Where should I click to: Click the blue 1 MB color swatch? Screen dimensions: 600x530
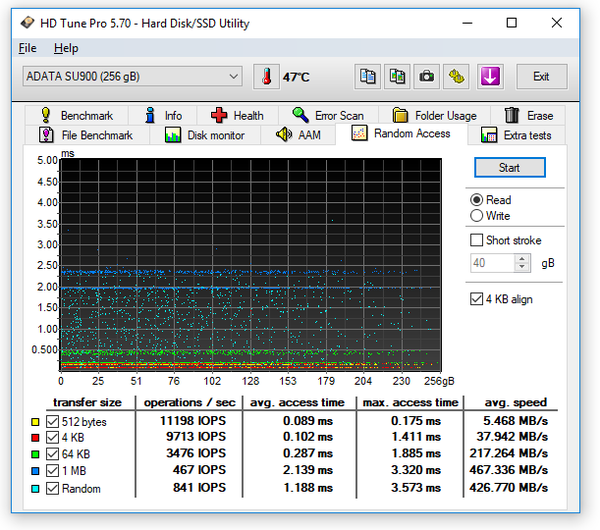[x=35, y=471]
